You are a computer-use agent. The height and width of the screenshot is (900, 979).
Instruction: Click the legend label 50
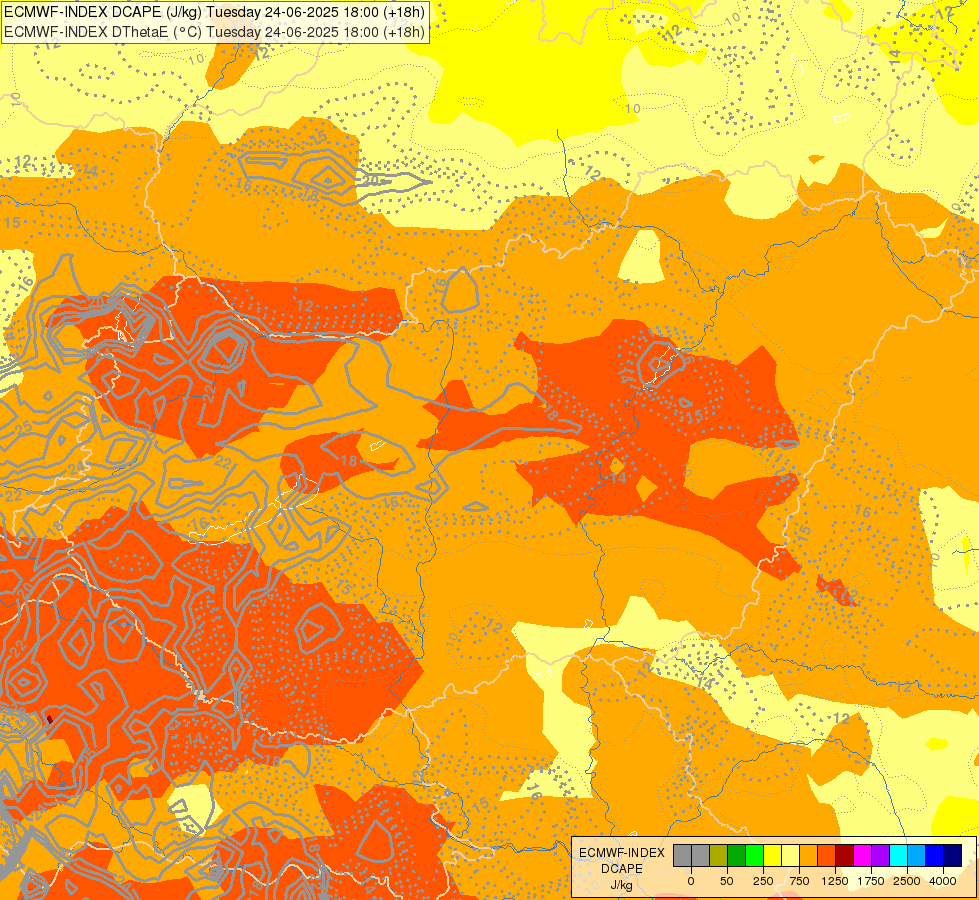(x=726, y=881)
